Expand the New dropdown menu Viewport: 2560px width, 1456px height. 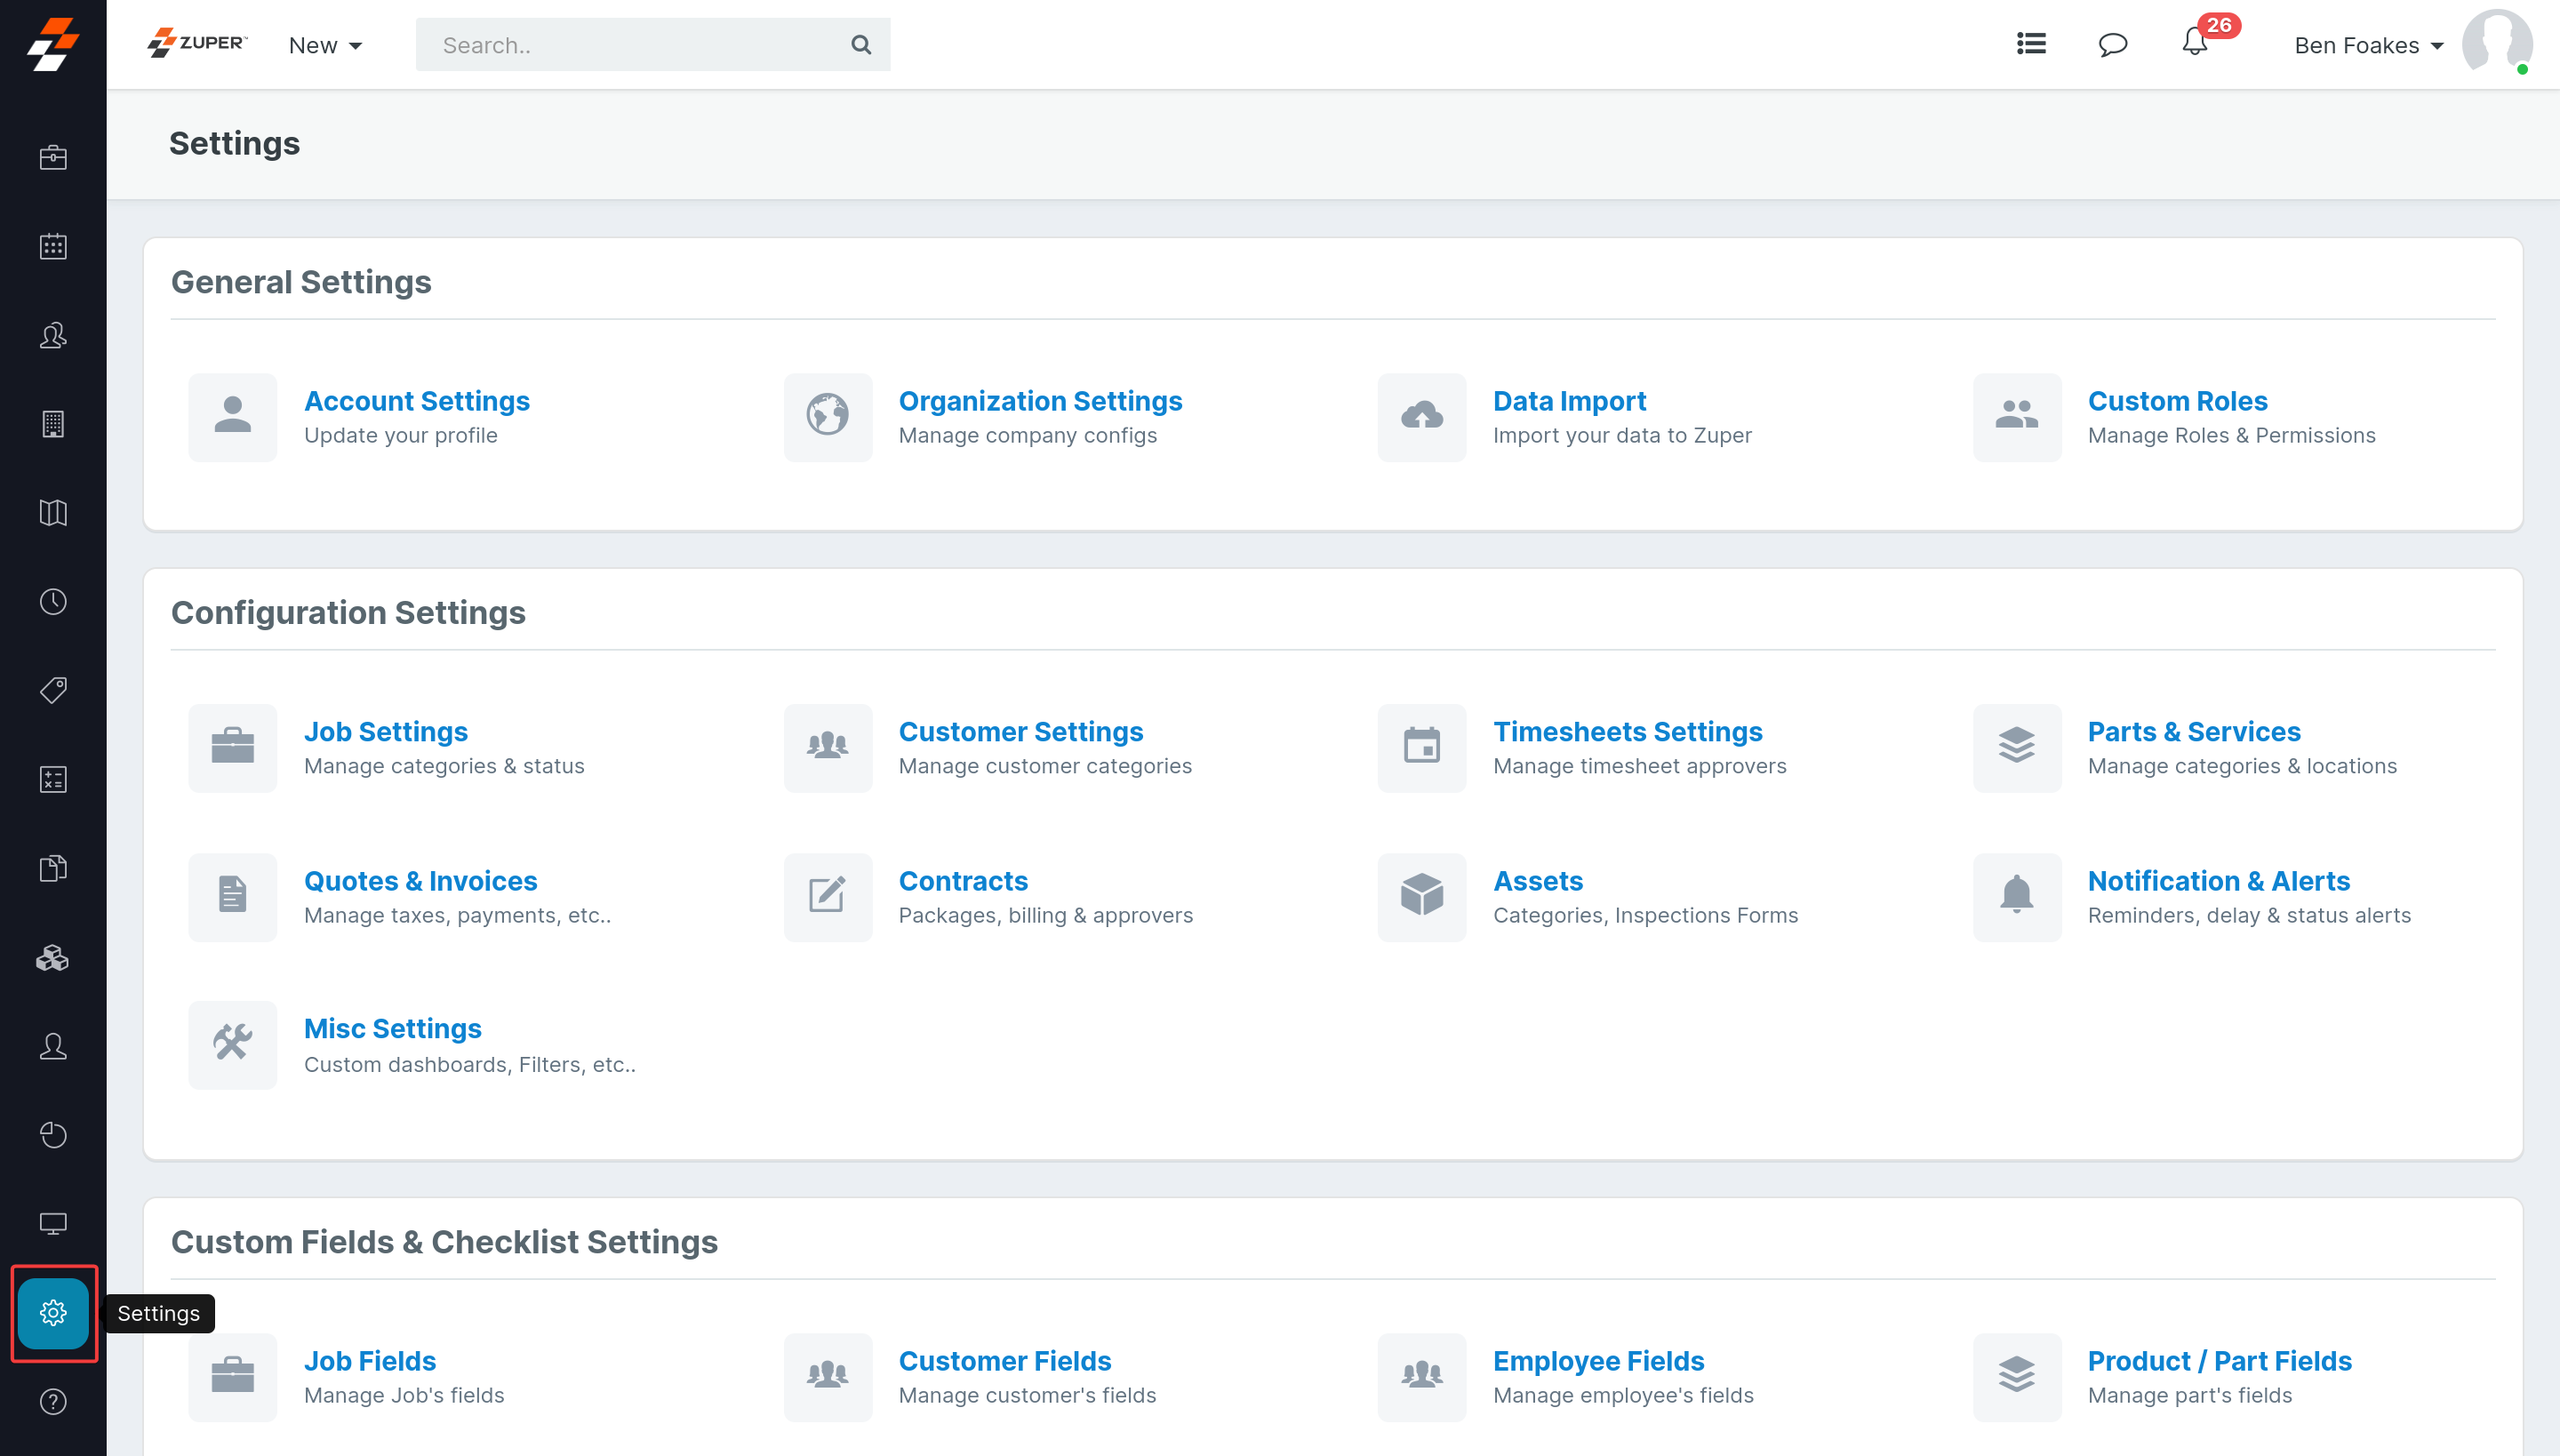(x=325, y=45)
